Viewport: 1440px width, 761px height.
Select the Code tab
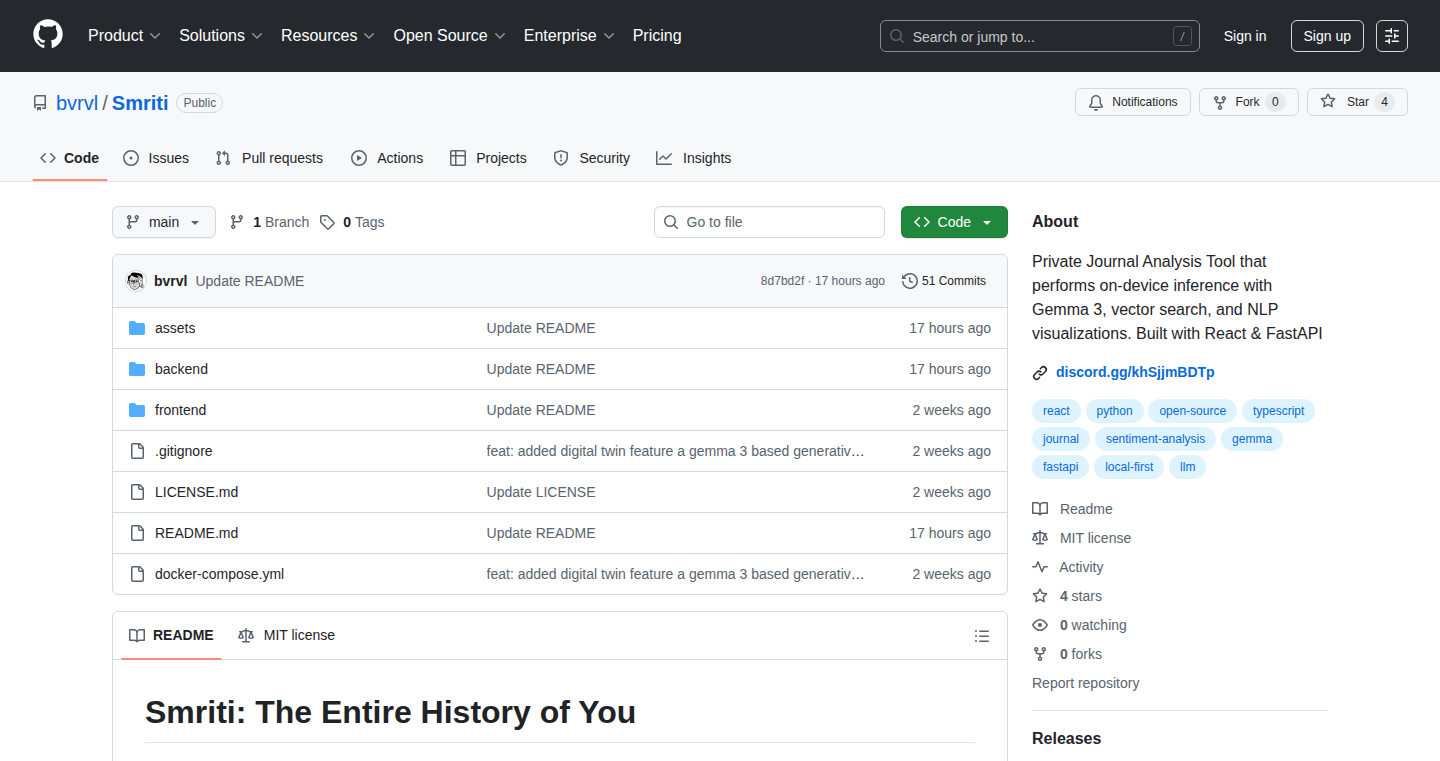pyautogui.click(x=70, y=158)
